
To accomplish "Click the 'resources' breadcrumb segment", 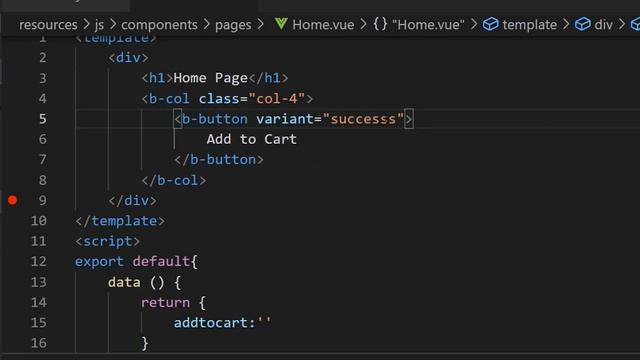I will 48,25.
